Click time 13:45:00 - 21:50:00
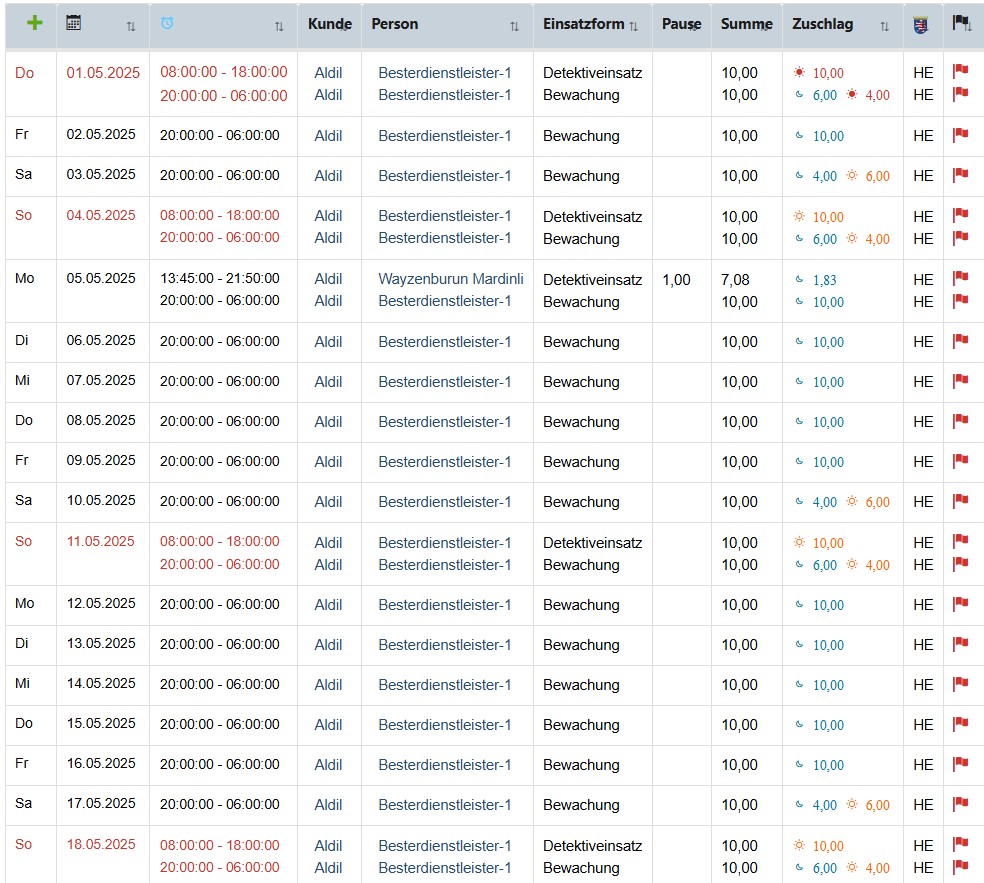This screenshot has height=883, width=984. [220, 278]
